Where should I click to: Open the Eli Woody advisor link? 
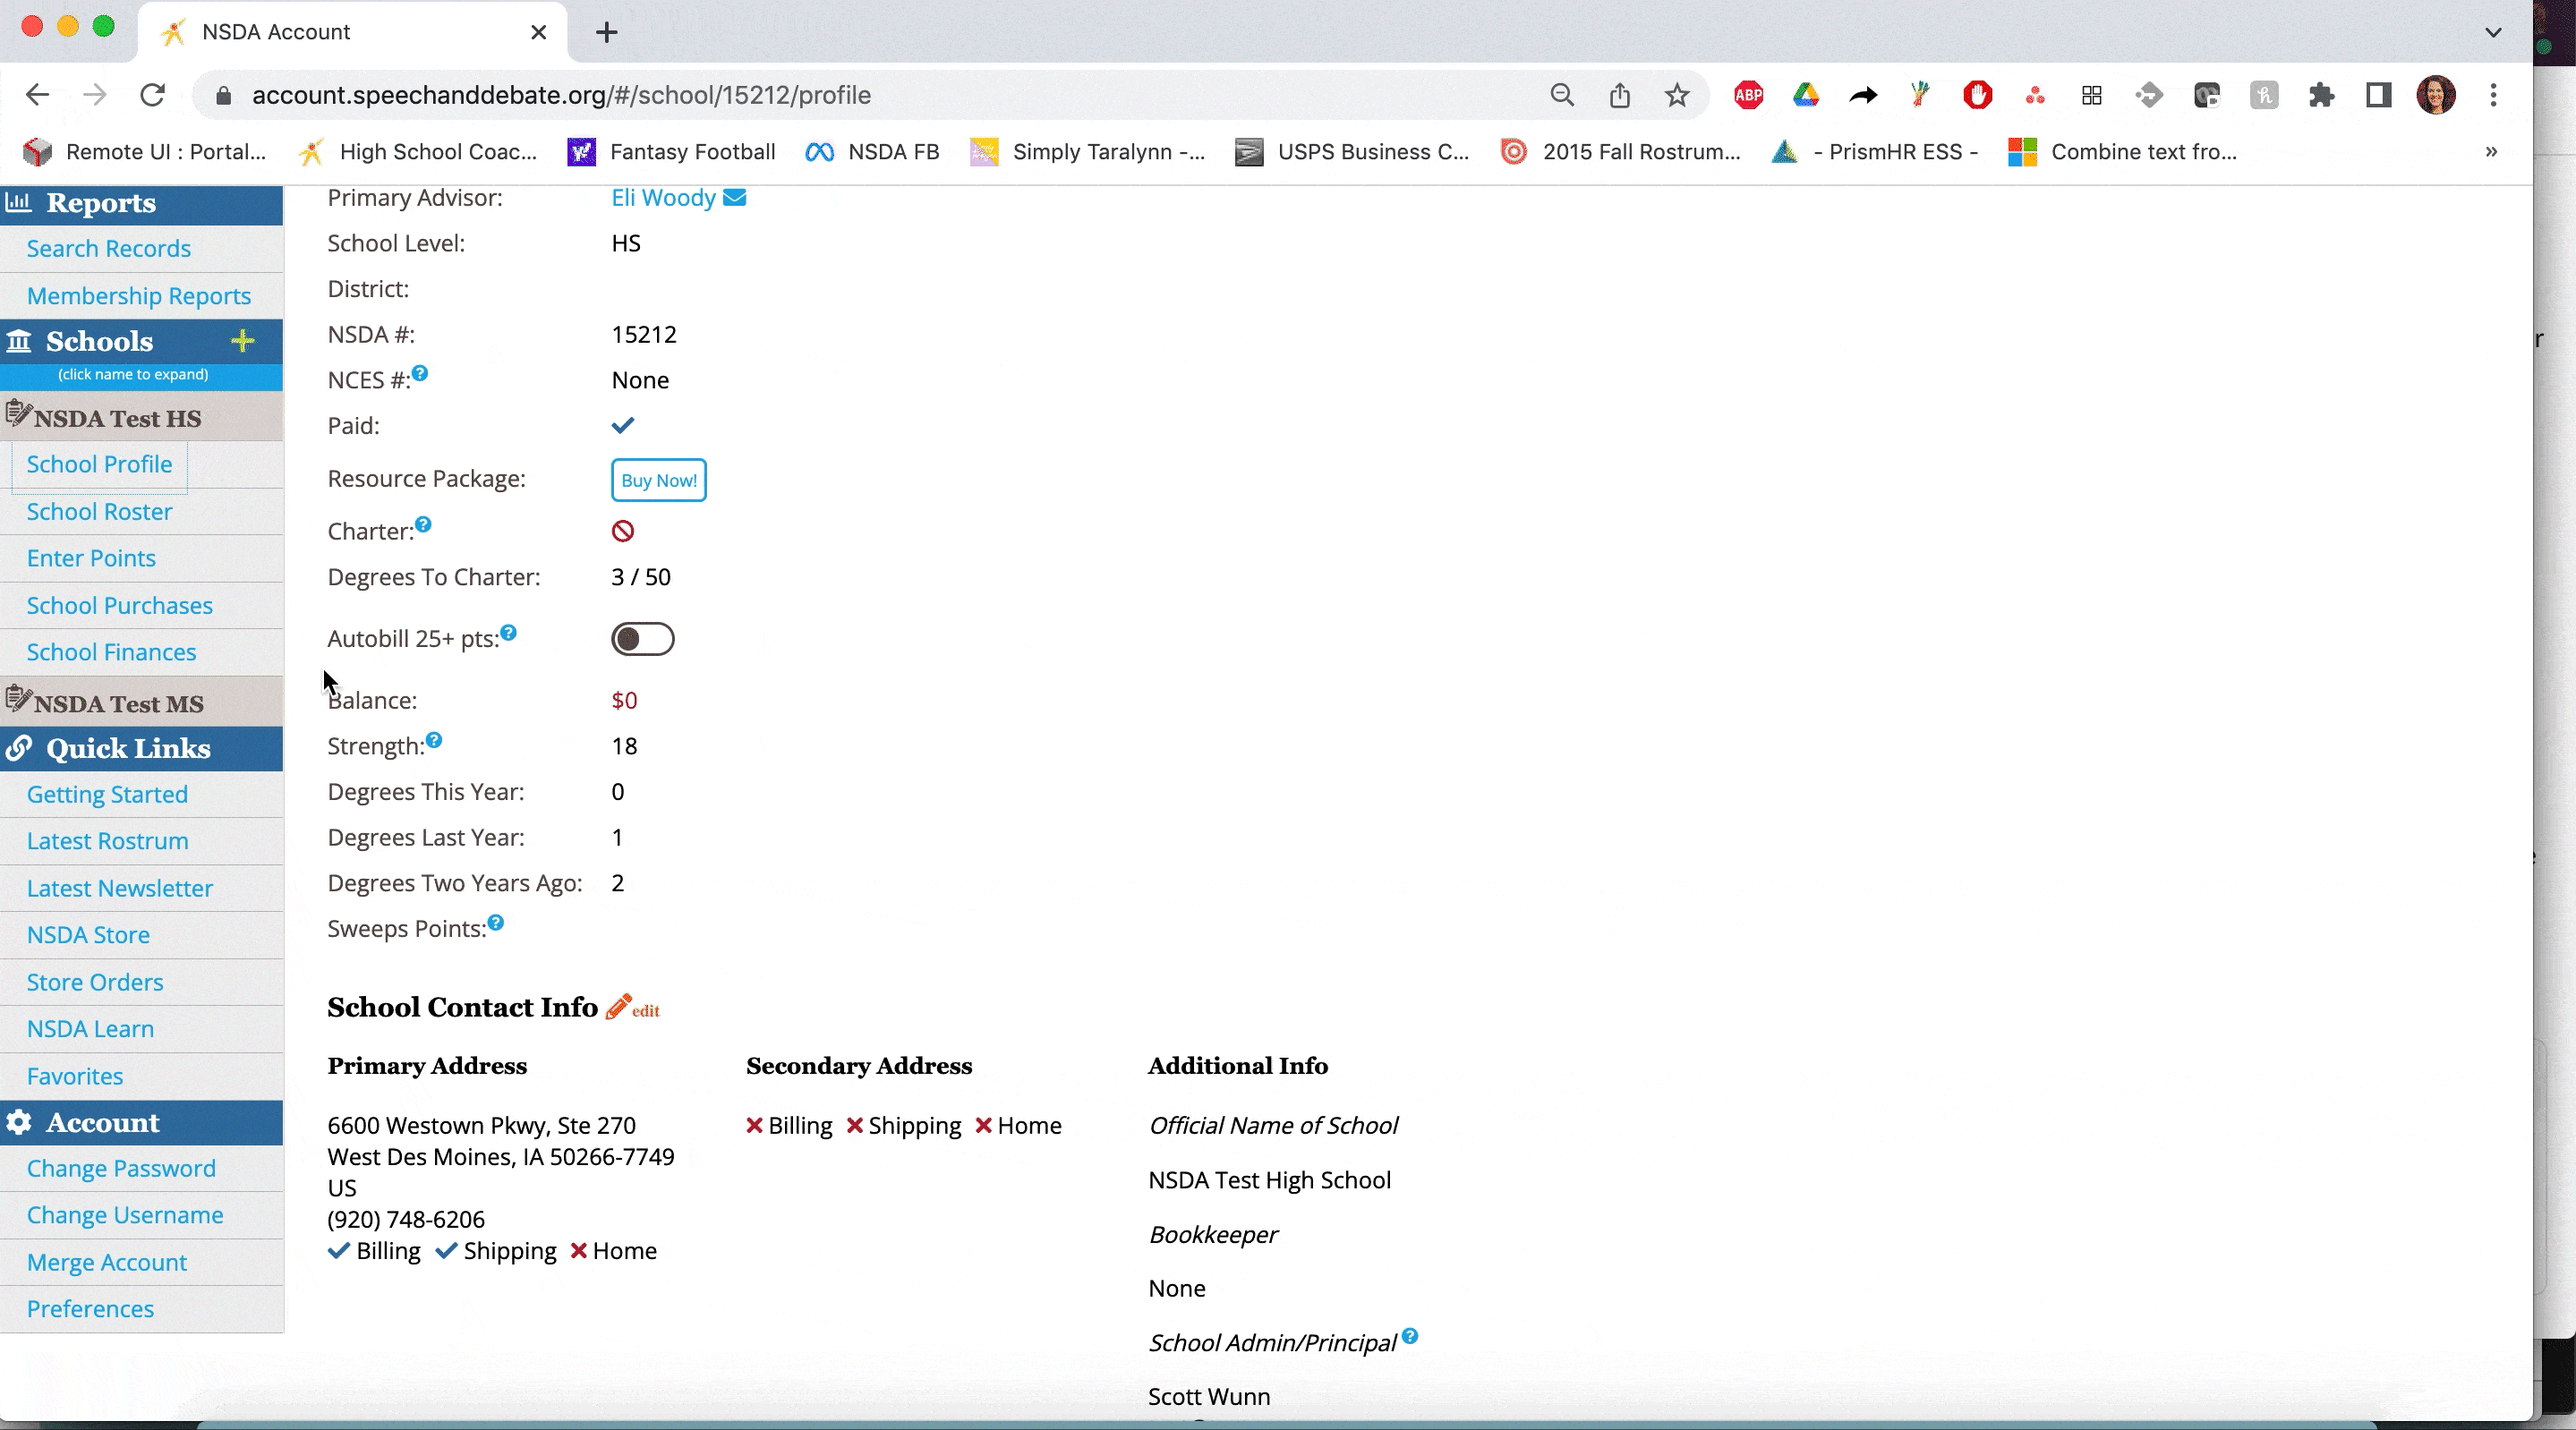663,197
